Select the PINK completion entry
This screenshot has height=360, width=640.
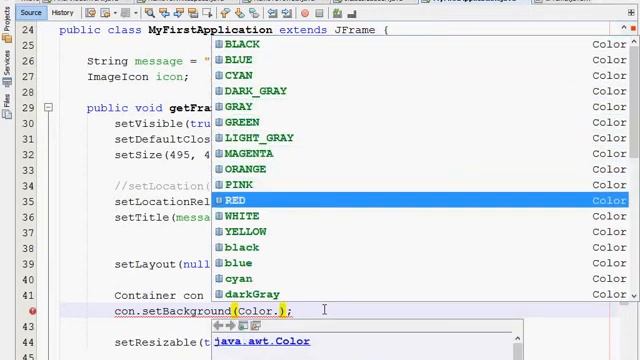420,185
